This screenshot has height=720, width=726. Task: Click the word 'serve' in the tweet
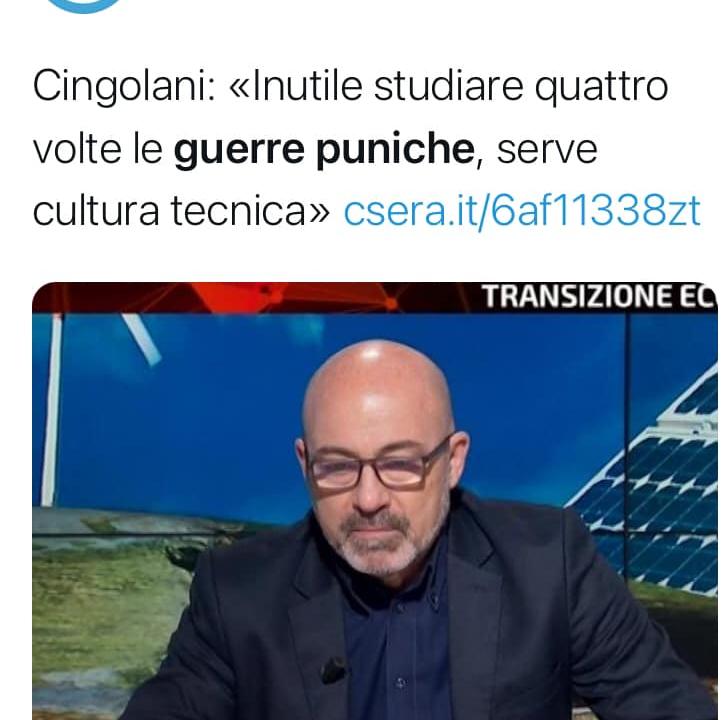click(x=547, y=150)
